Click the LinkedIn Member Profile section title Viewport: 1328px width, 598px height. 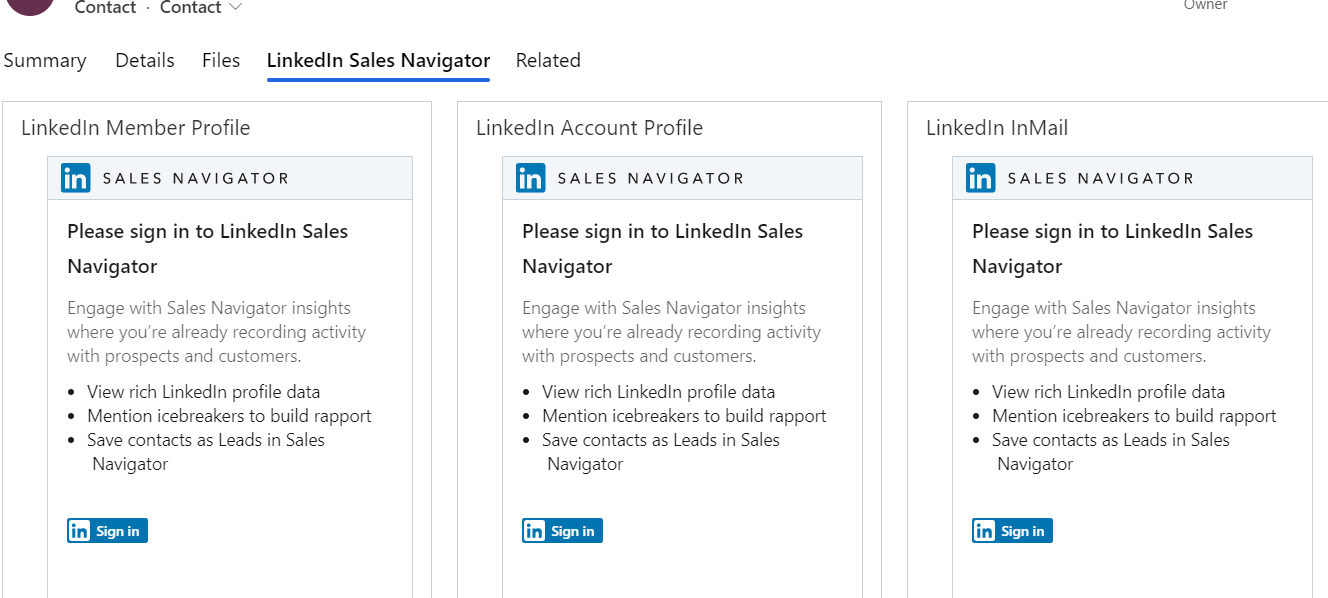pos(136,128)
